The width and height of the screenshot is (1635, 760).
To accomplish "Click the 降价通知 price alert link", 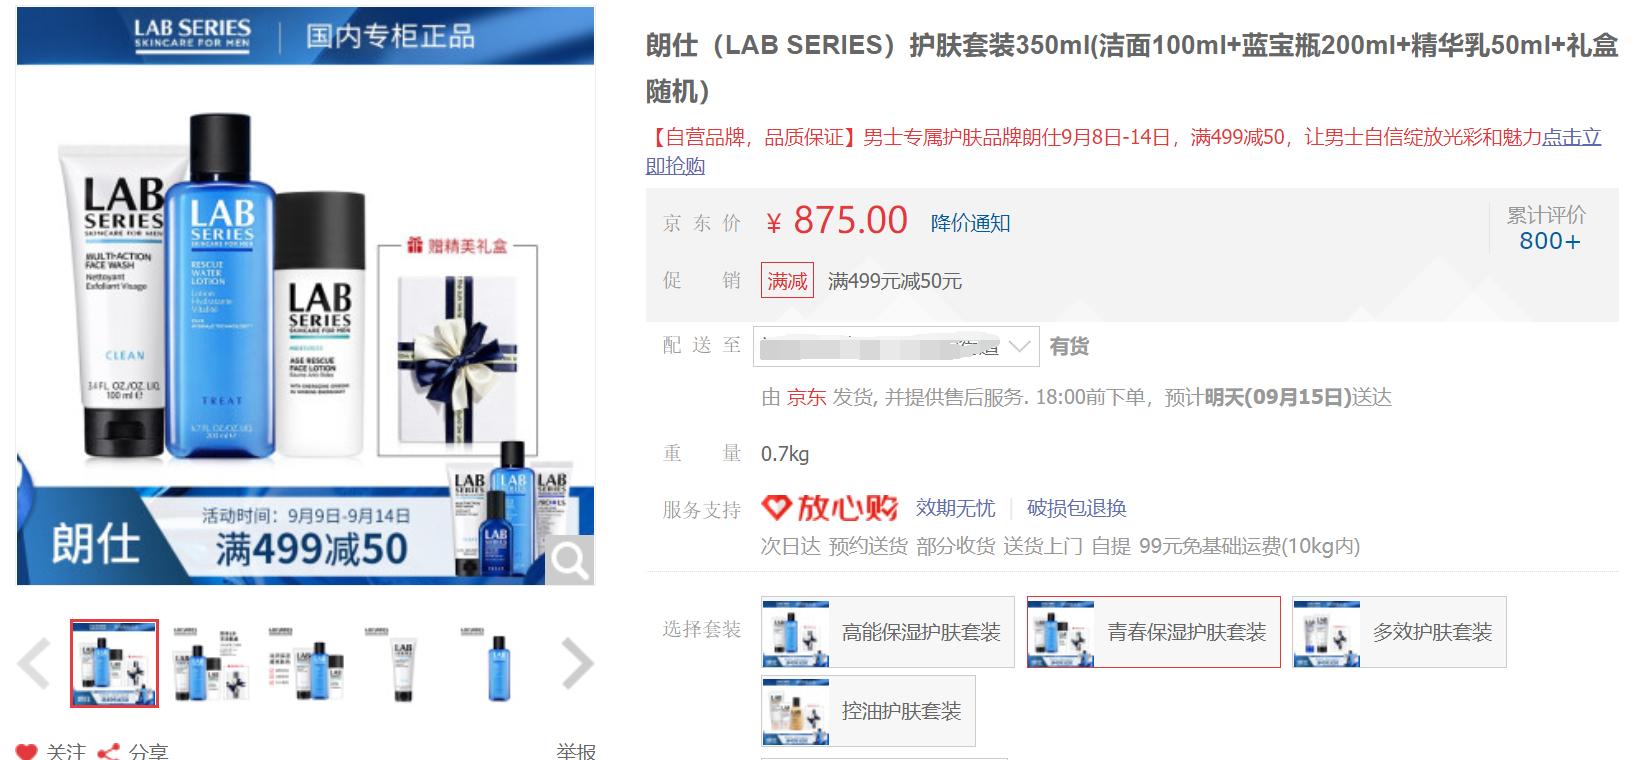I will [x=970, y=223].
